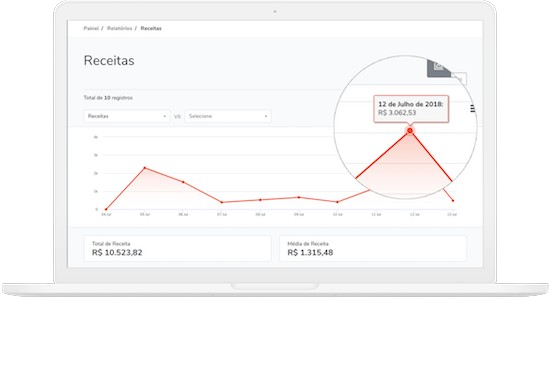
Task: Go to Relatórios in the breadcrumb
Action: pyautogui.click(x=120, y=28)
